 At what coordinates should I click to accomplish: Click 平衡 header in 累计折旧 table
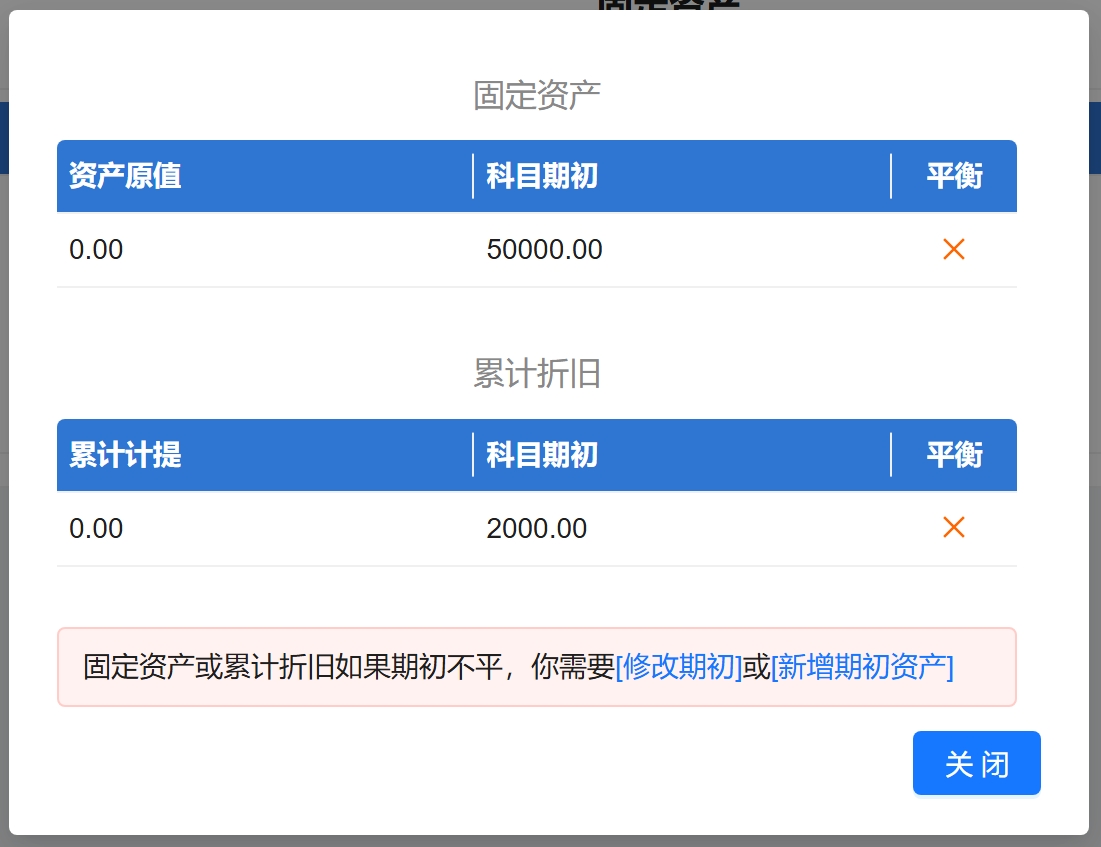coord(954,455)
